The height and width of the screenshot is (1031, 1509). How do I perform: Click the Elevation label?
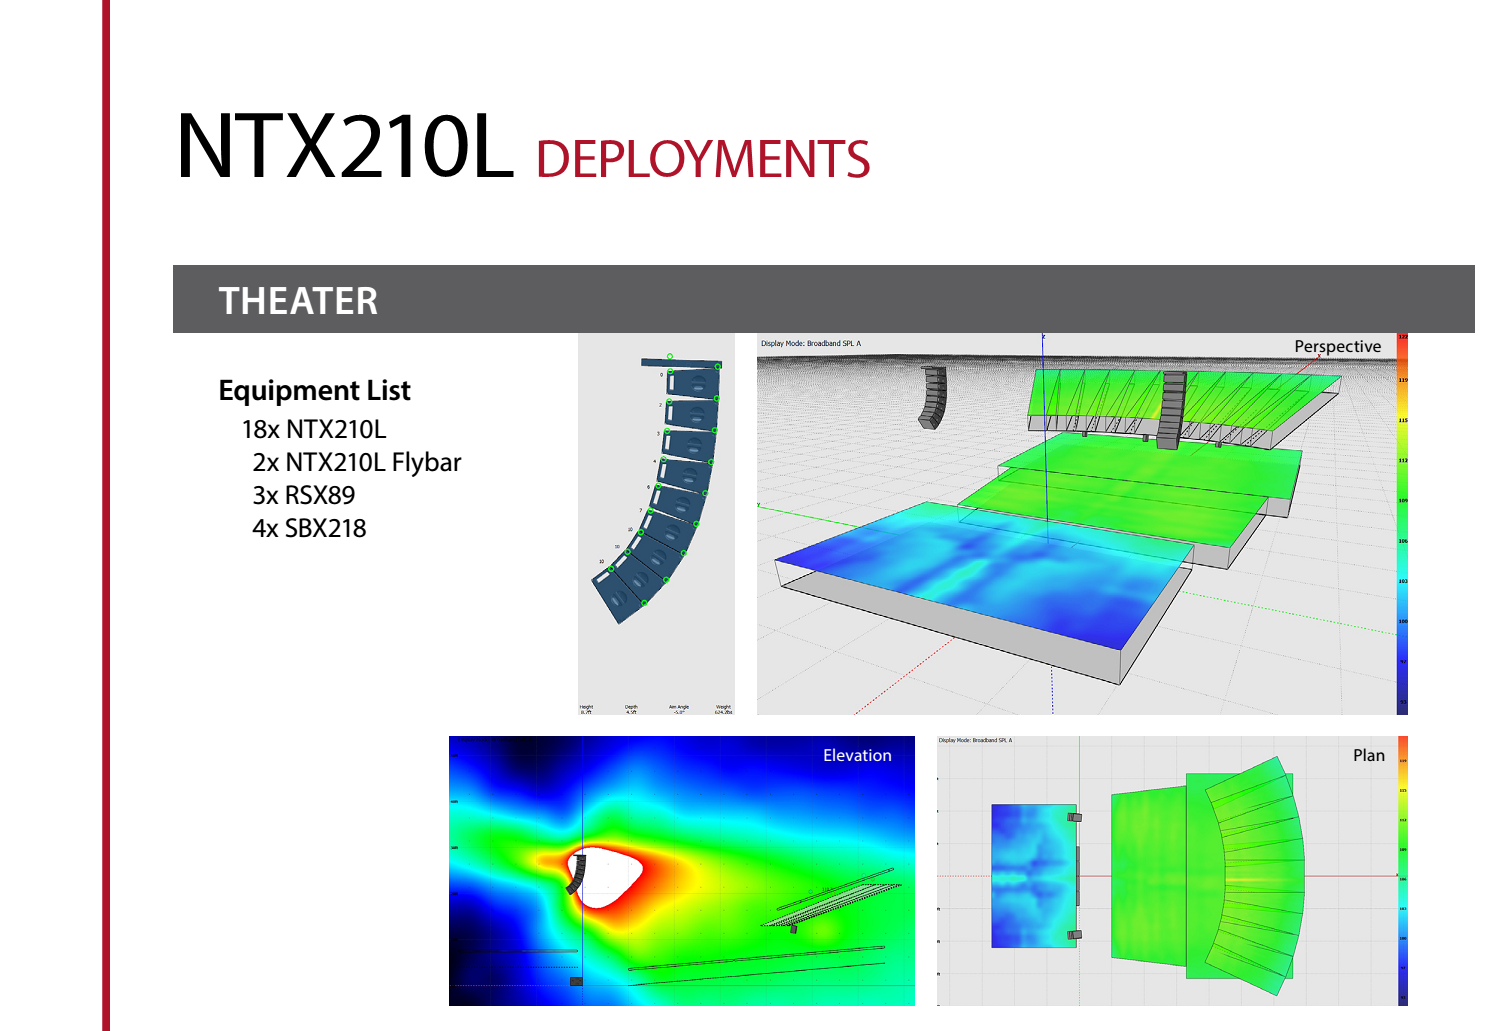[x=857, y=755]
